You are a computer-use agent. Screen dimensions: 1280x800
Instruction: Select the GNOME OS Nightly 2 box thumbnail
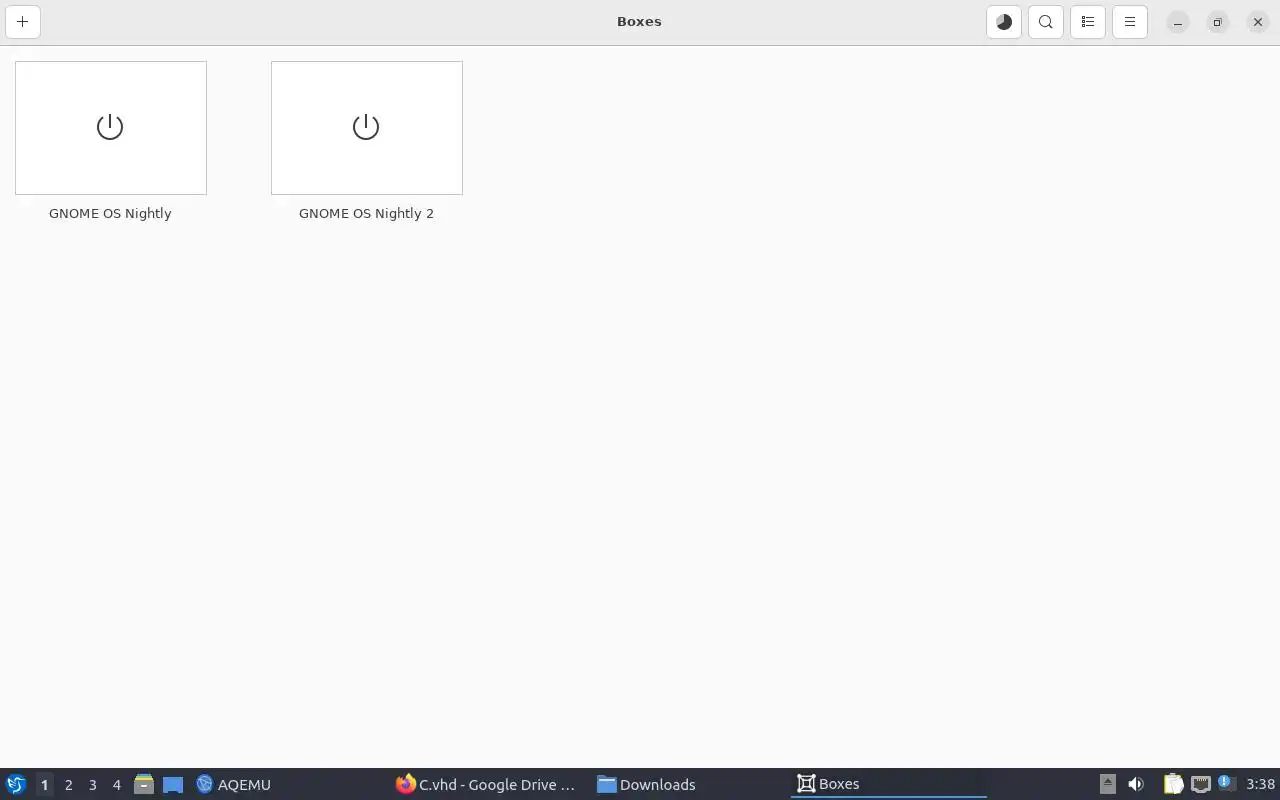(367, 128)
